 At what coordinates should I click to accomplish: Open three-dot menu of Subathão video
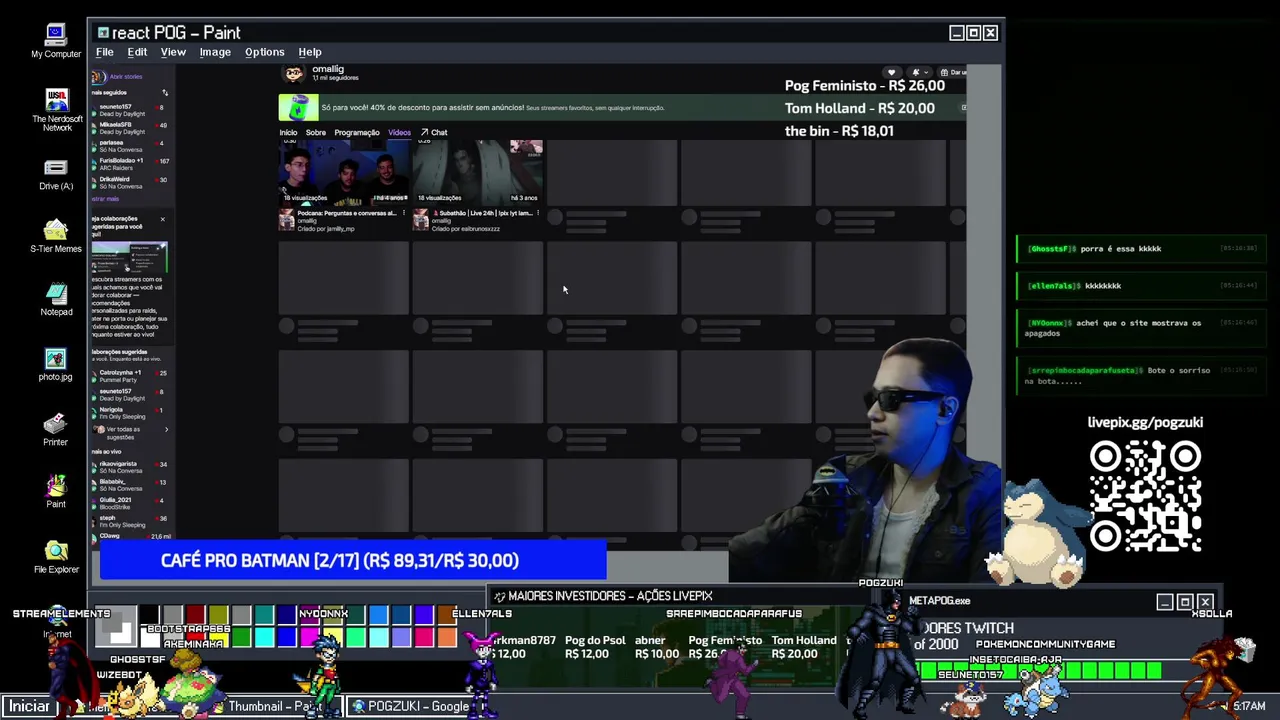(537, 213)
